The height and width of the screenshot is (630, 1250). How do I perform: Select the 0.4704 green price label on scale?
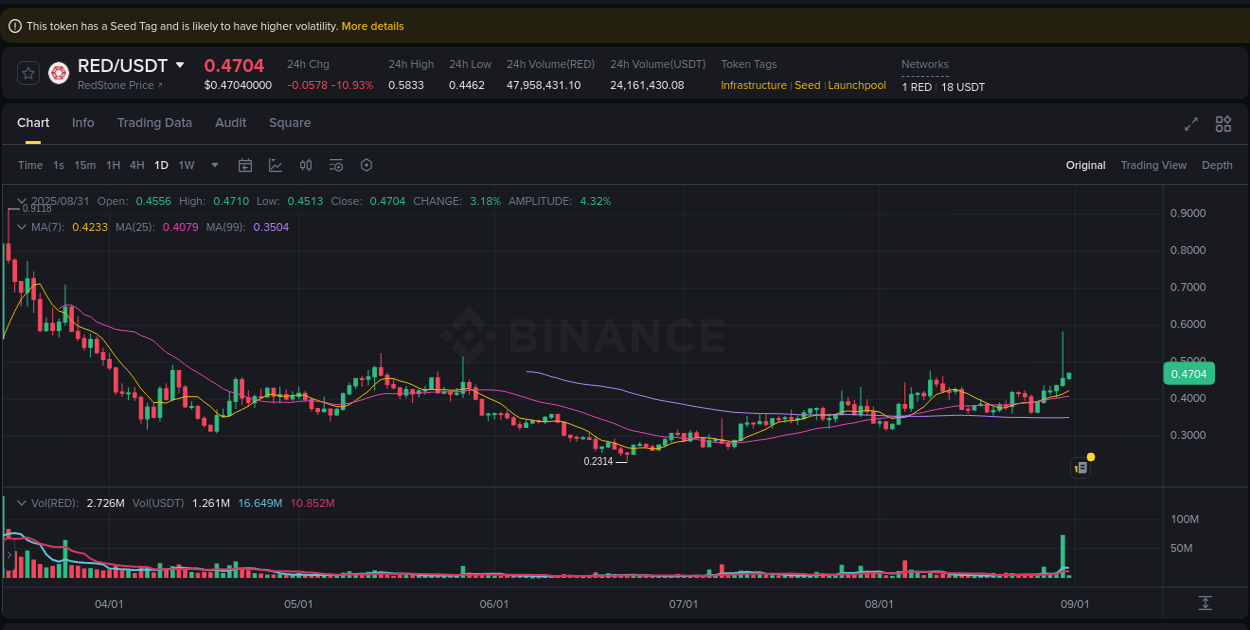coord(1189,373)
